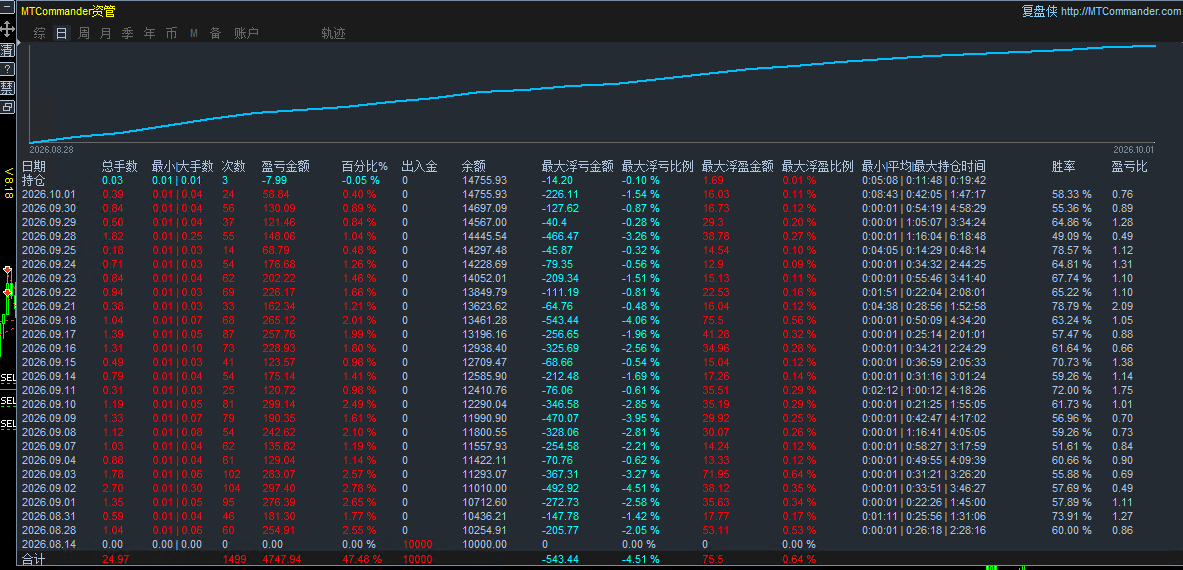1183x570 pixels.
Task: Click the 日期 column header
Action: pos(34,166)
